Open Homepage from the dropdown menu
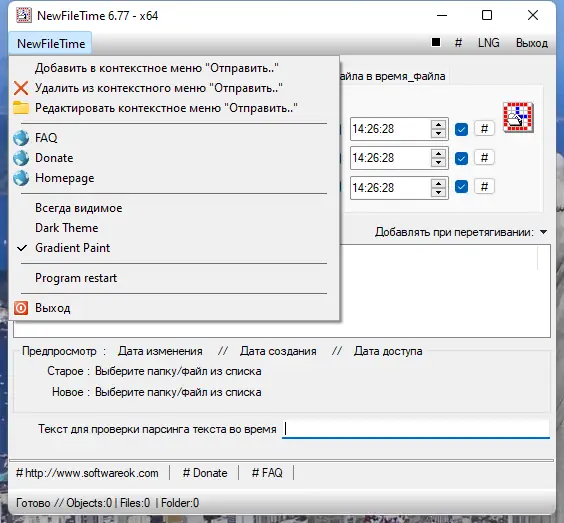This screenshot has height=523, width=564. point(174,178)
